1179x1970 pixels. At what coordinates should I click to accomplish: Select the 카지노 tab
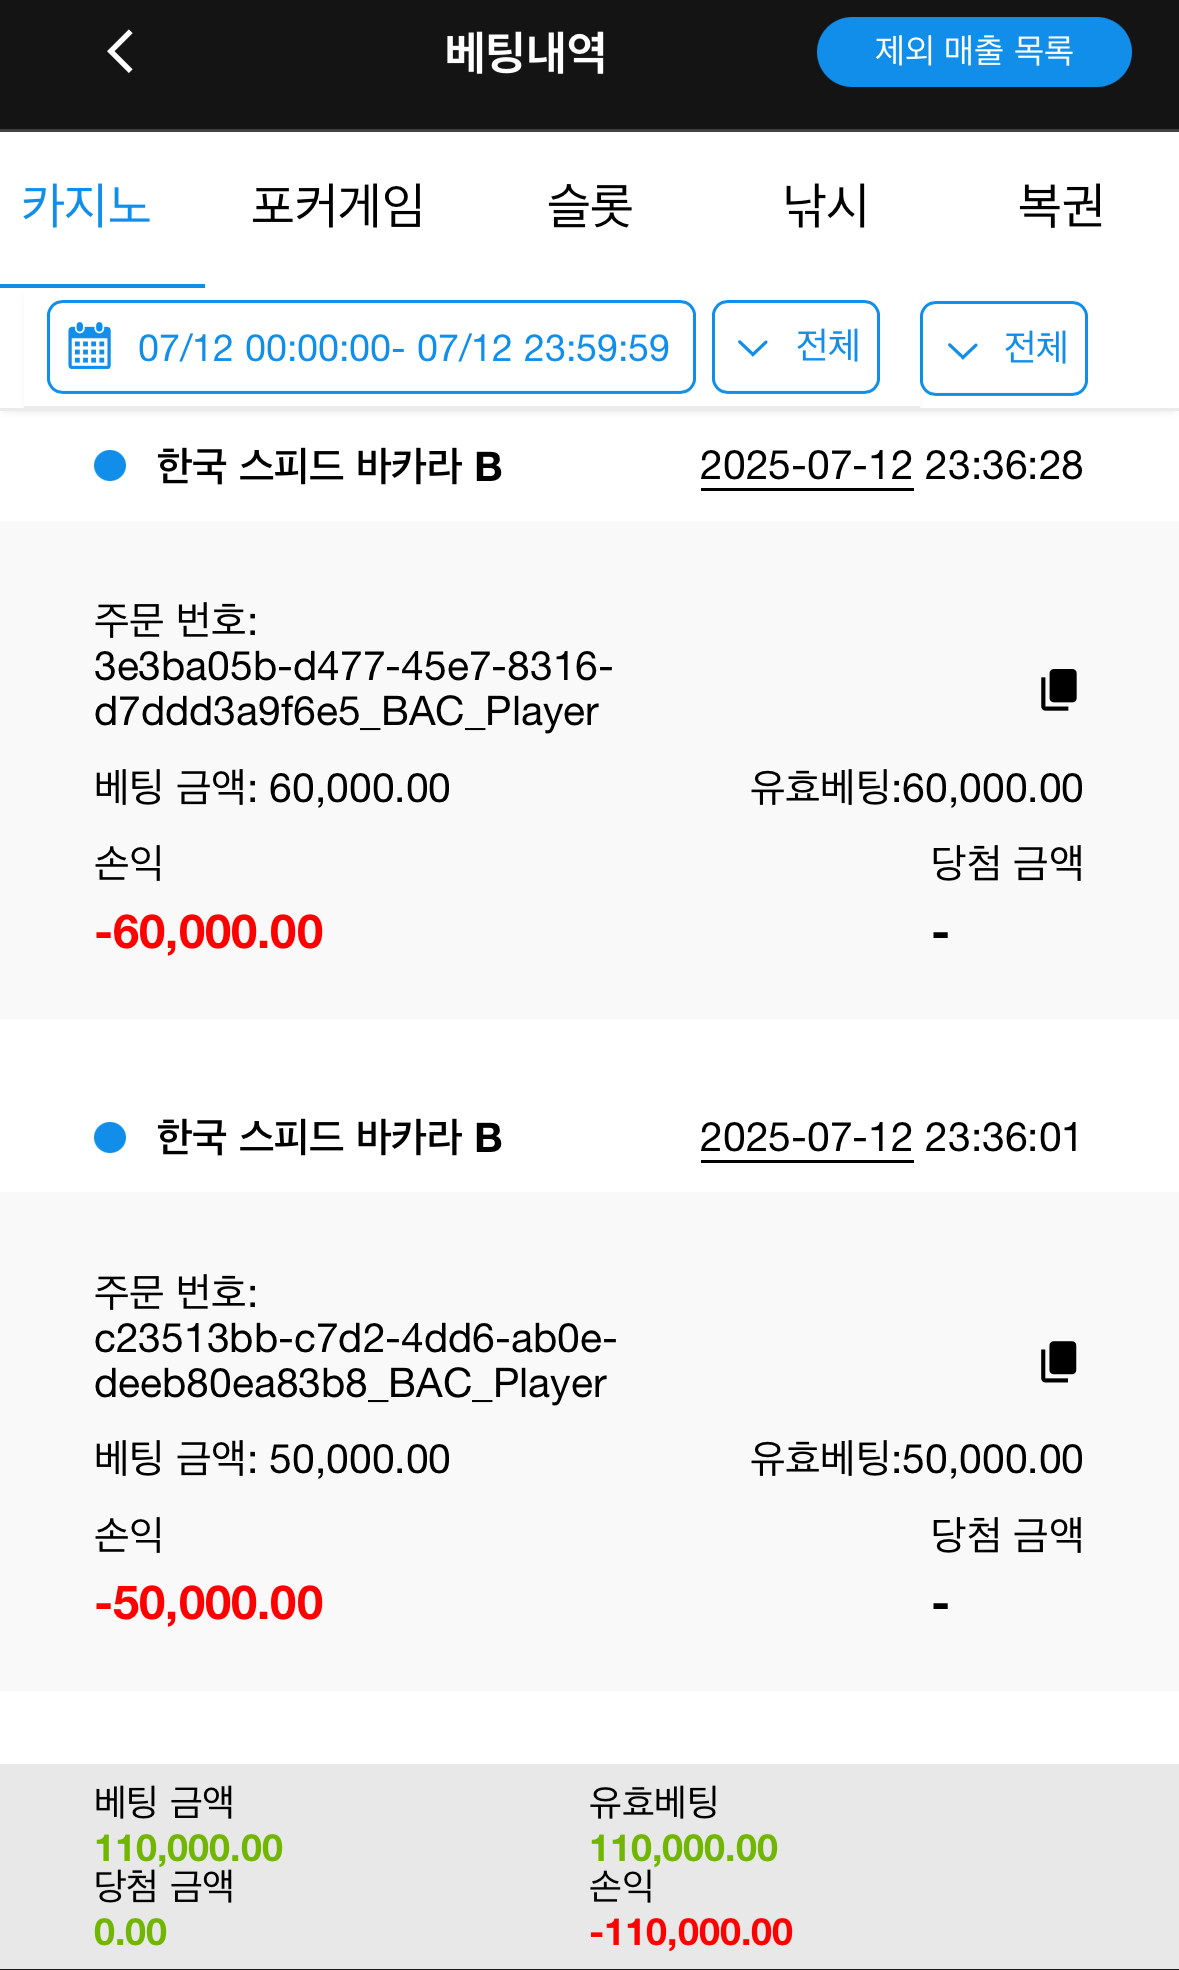86,207
